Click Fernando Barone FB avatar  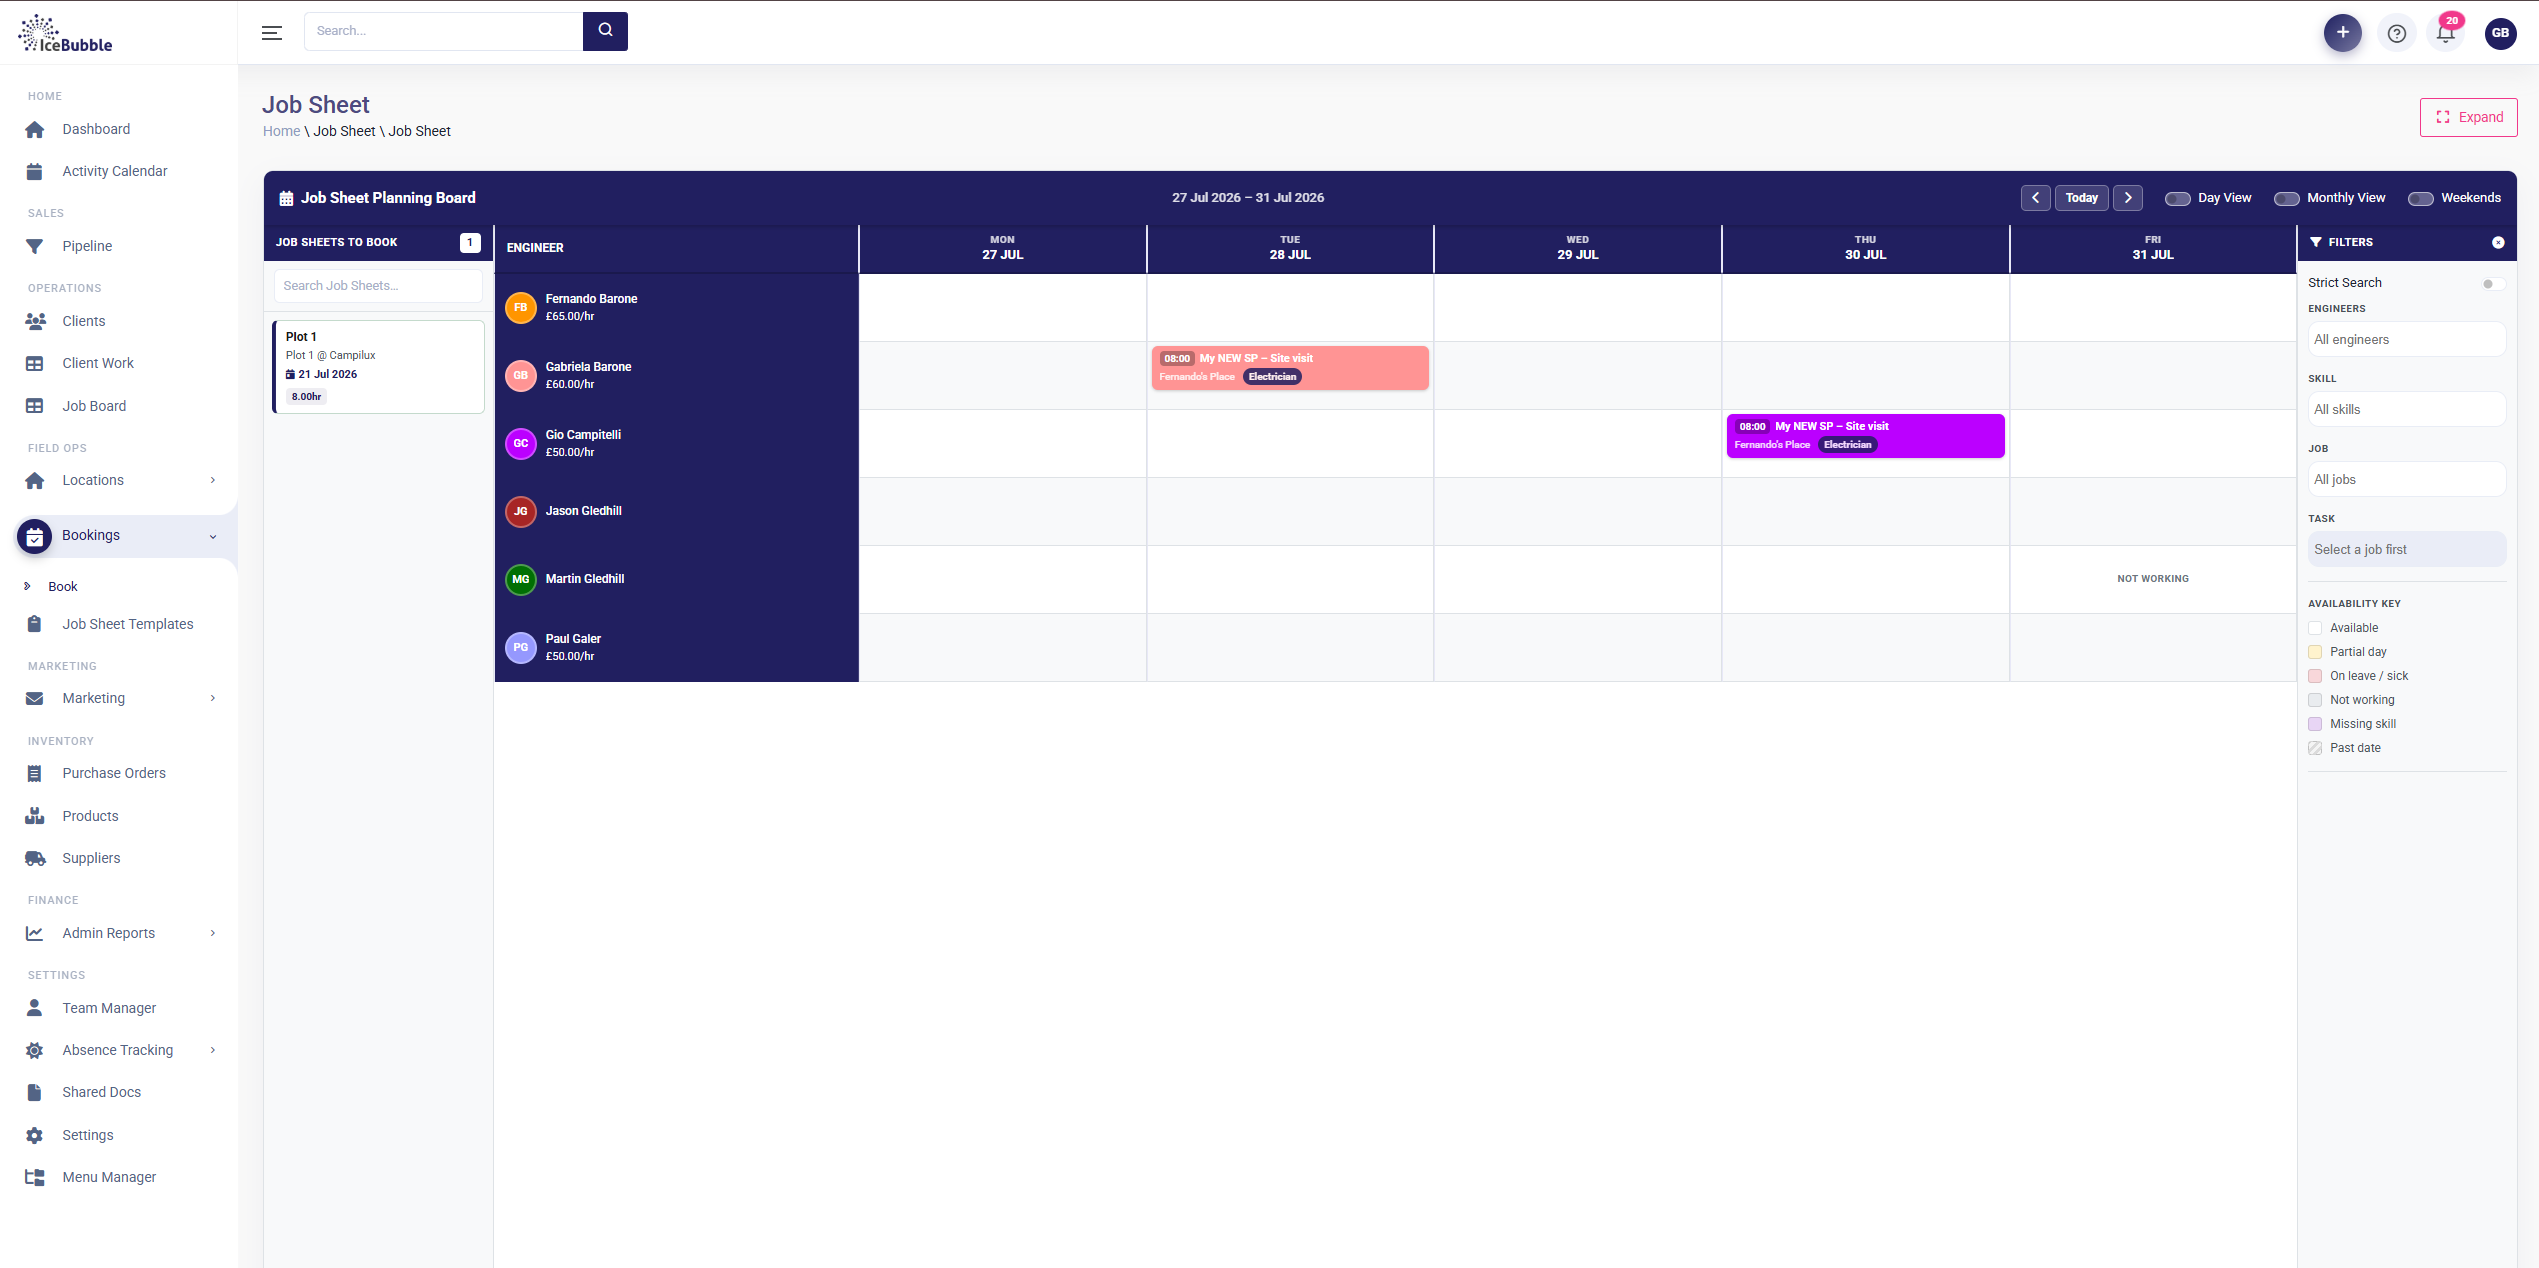click(521, 308)
